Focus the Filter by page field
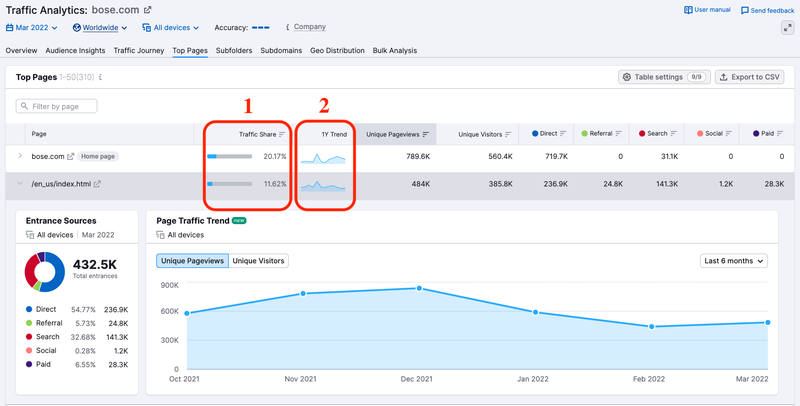The width and height of the screenshot is (800, 406). point(57,106)
